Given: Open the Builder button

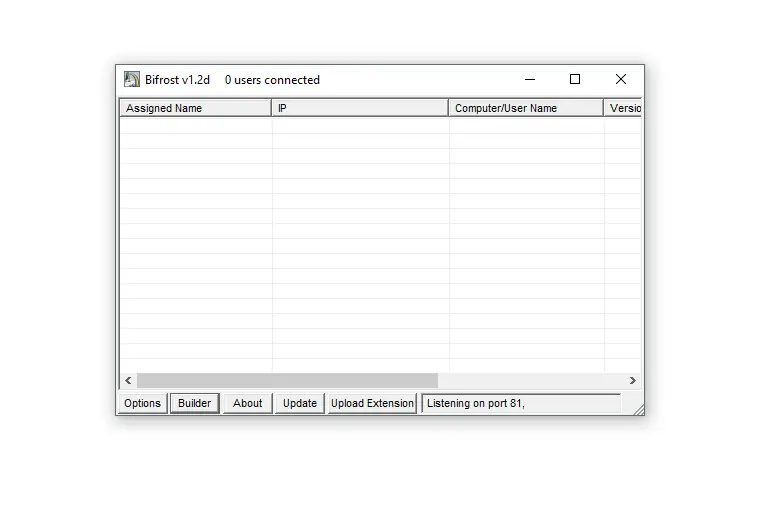Looking at the screenshot, I should 194,403.
